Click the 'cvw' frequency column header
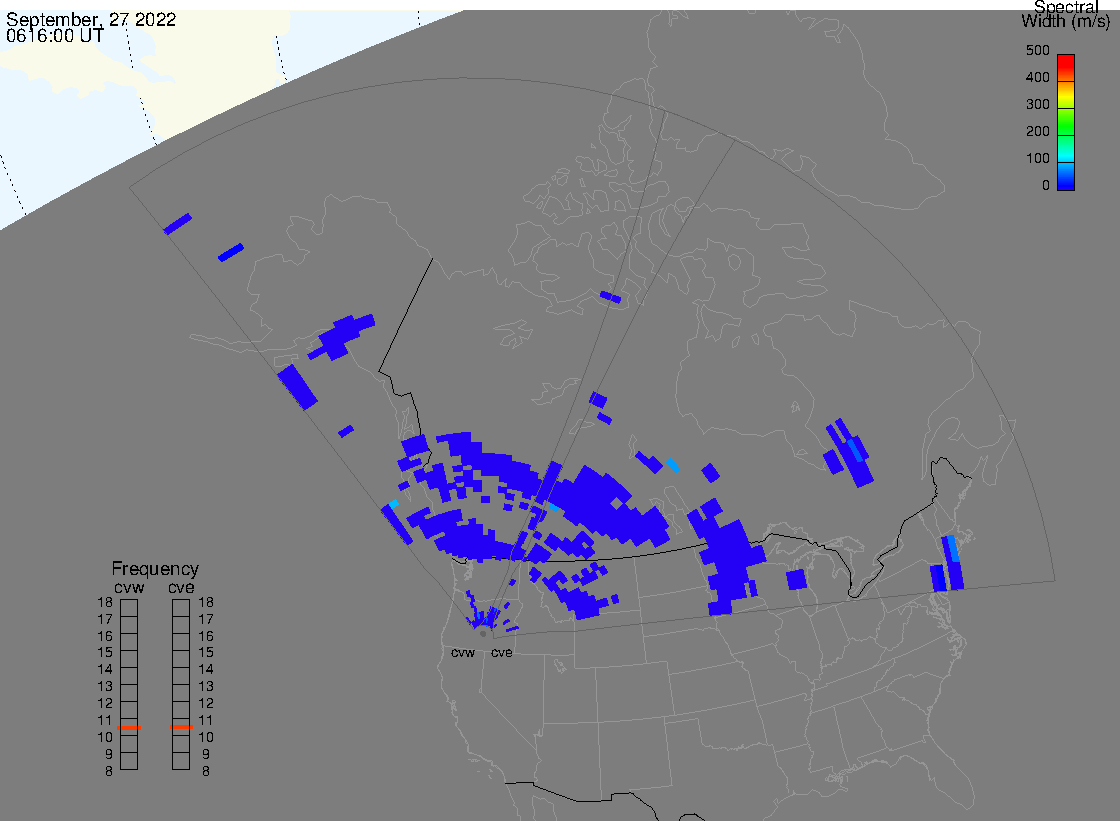1120x821 pixels. click(129, 588)
